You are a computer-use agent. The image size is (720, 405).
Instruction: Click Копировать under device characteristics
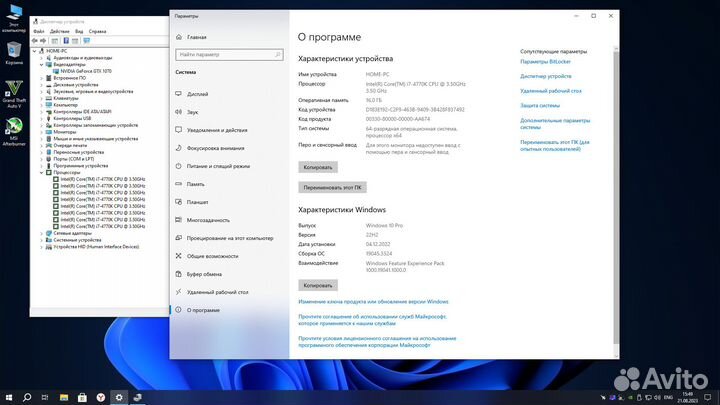318,167
